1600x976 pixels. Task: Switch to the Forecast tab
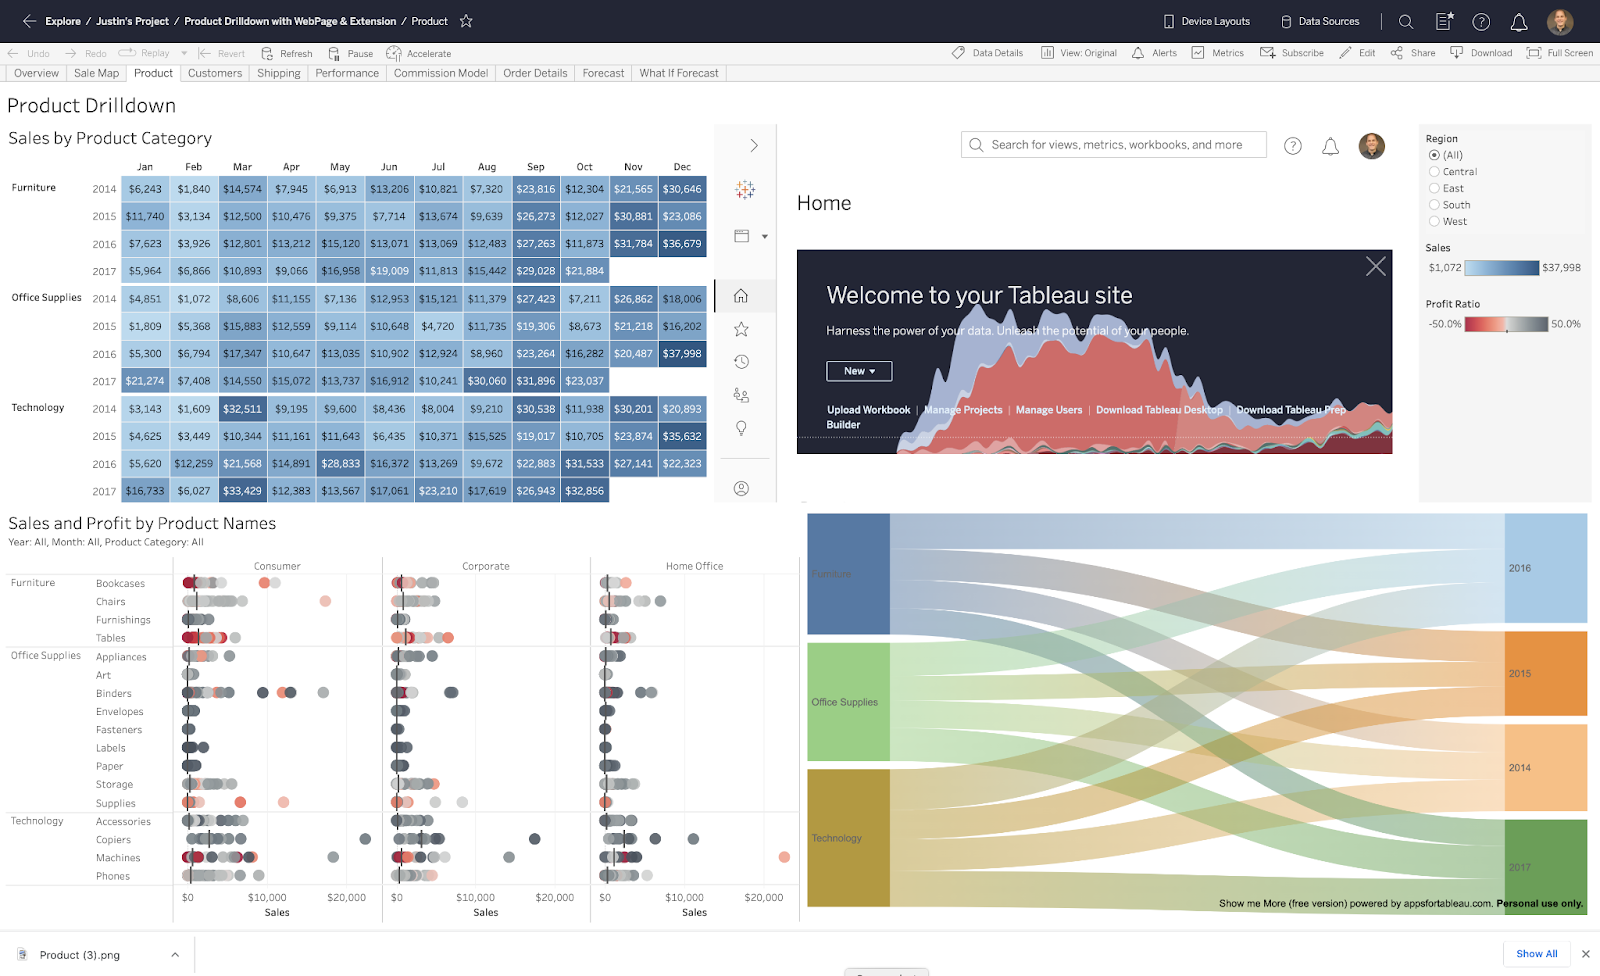point(602,72)
